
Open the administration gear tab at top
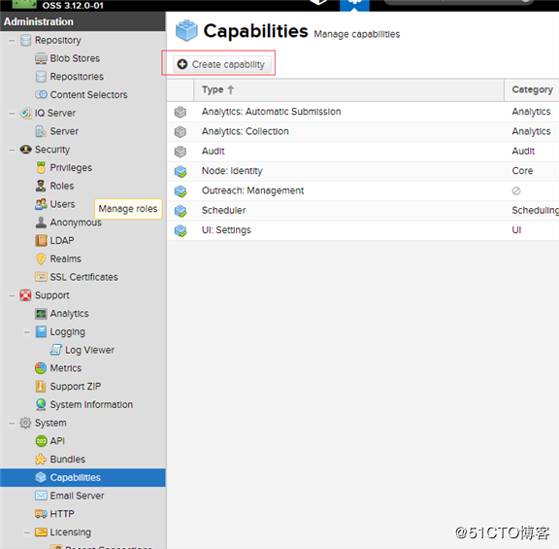click(355, 4)
